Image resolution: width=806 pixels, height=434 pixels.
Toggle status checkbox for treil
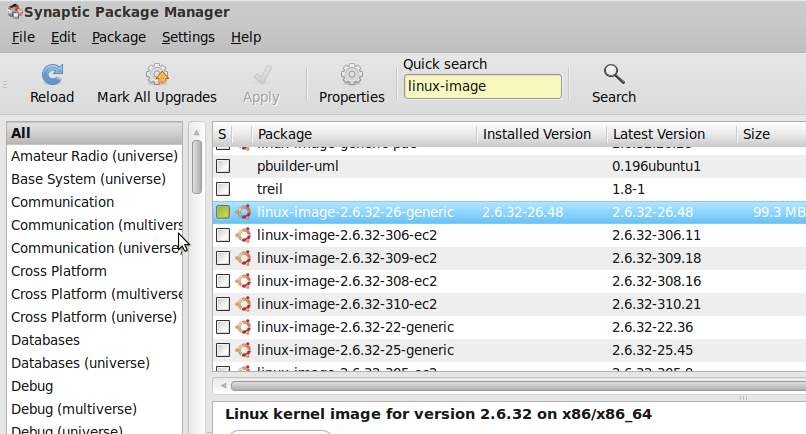pyautogui.click(x=223, y=189)
